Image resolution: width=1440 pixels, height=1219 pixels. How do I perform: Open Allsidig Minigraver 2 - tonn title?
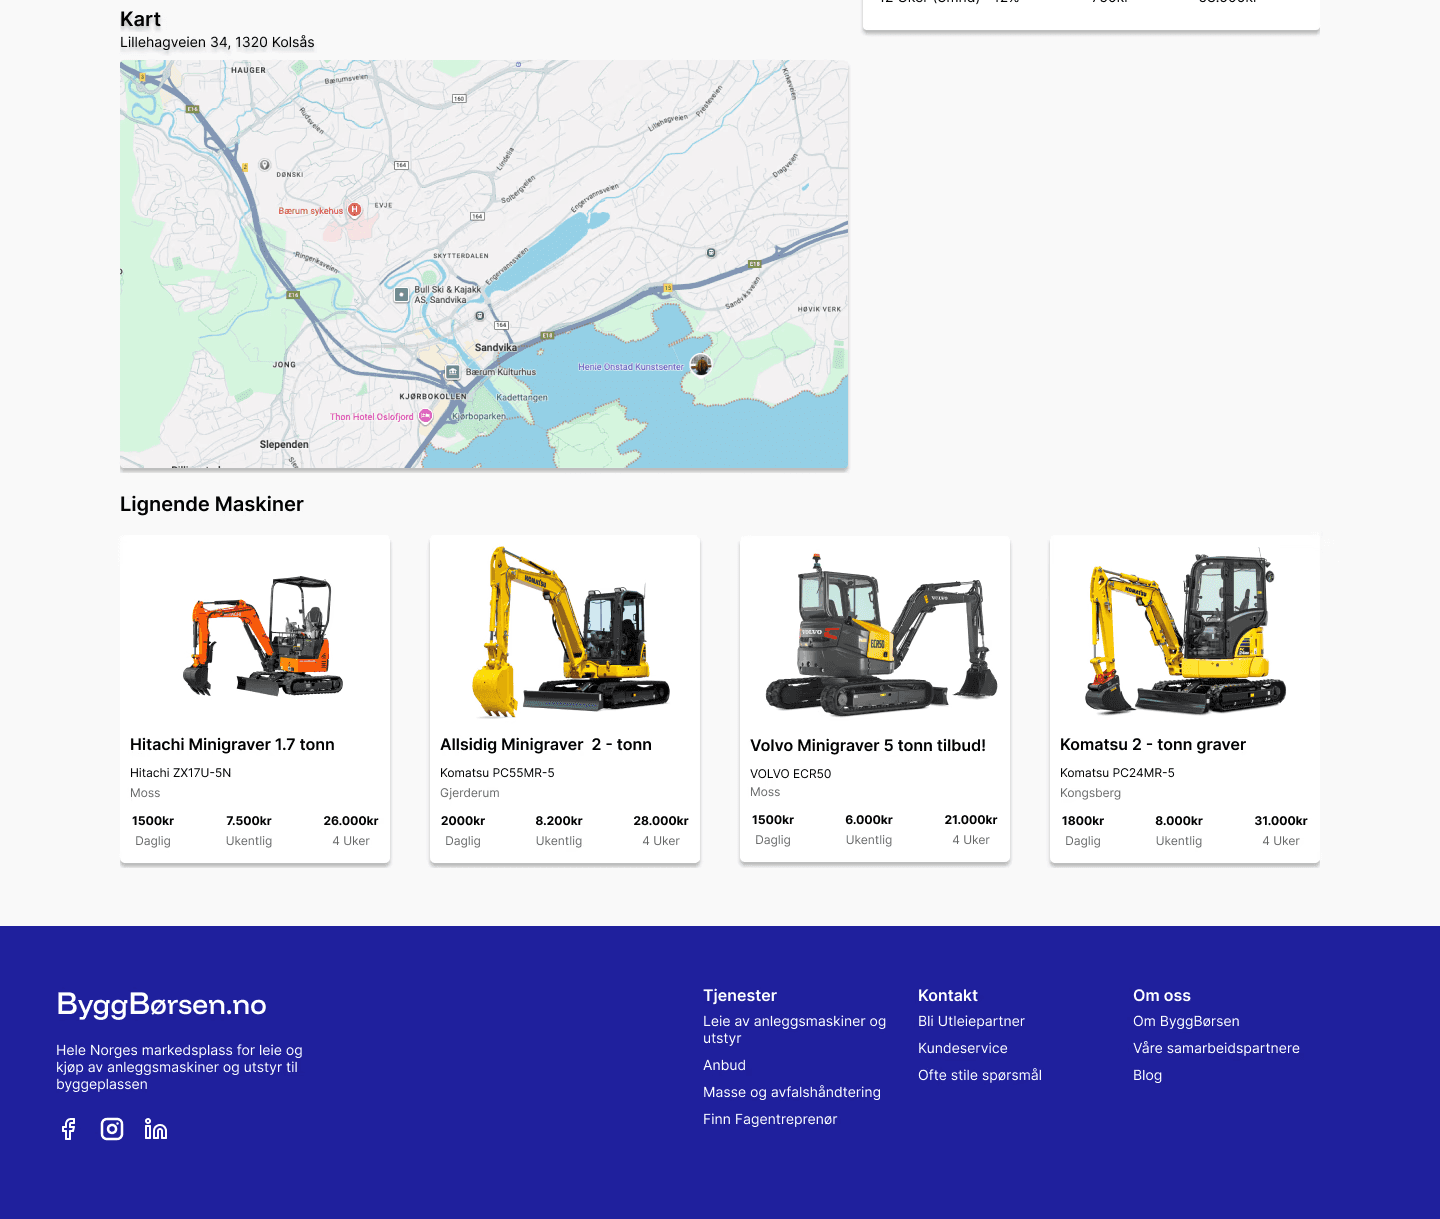click(546, 744)
